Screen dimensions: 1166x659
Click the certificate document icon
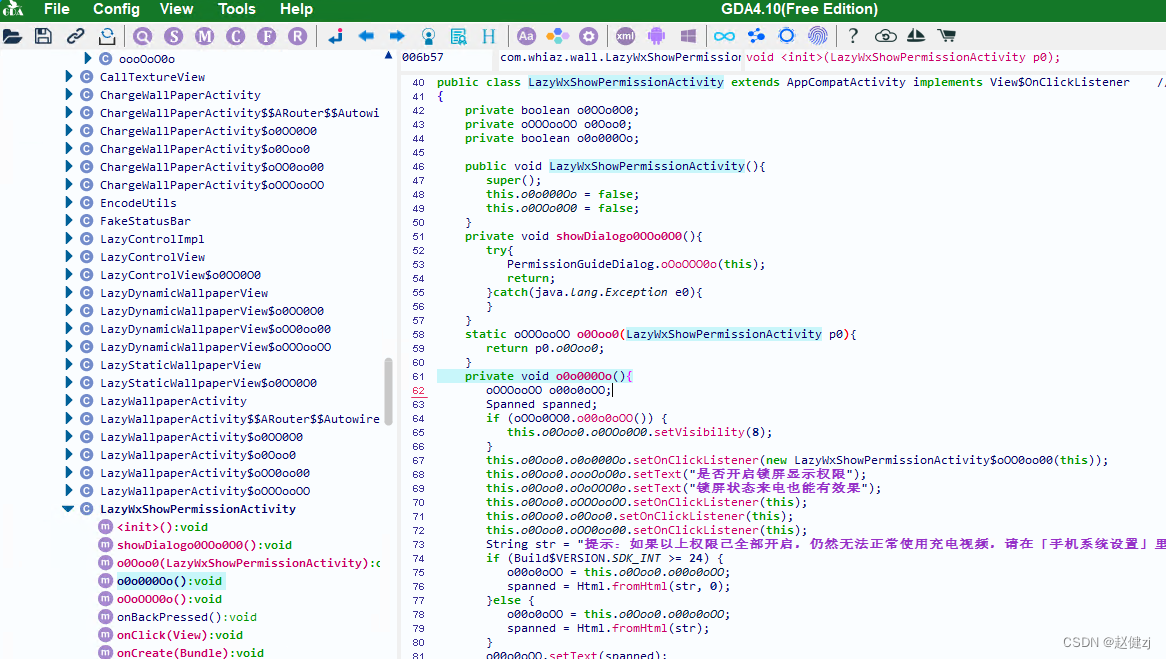pyautogui.click(x=459, y=36)
